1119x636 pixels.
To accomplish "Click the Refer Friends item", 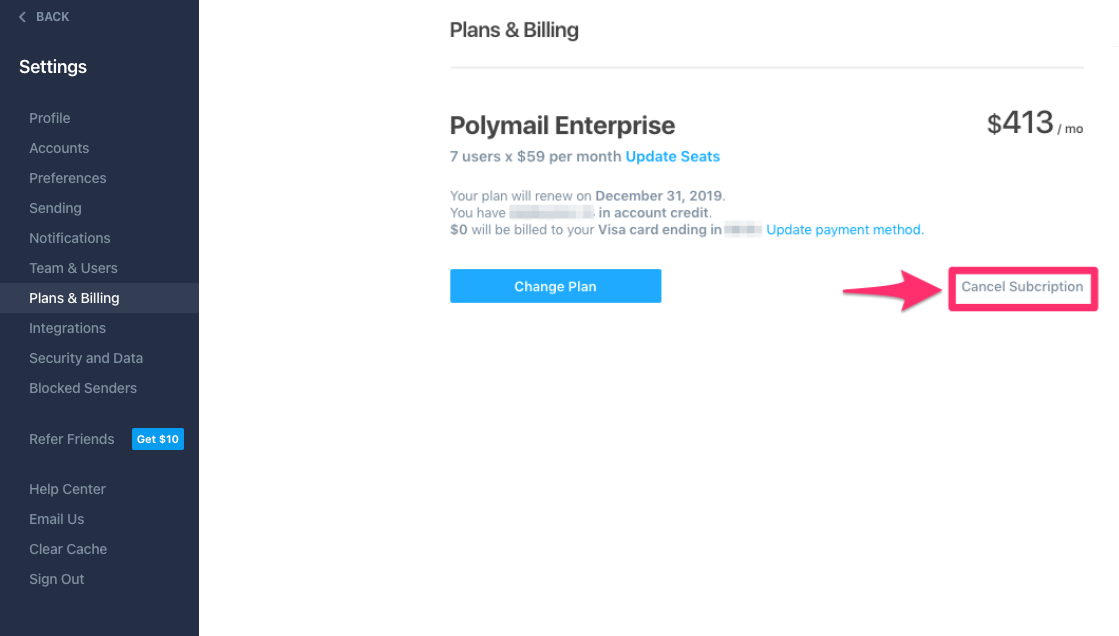I will 71,439.
